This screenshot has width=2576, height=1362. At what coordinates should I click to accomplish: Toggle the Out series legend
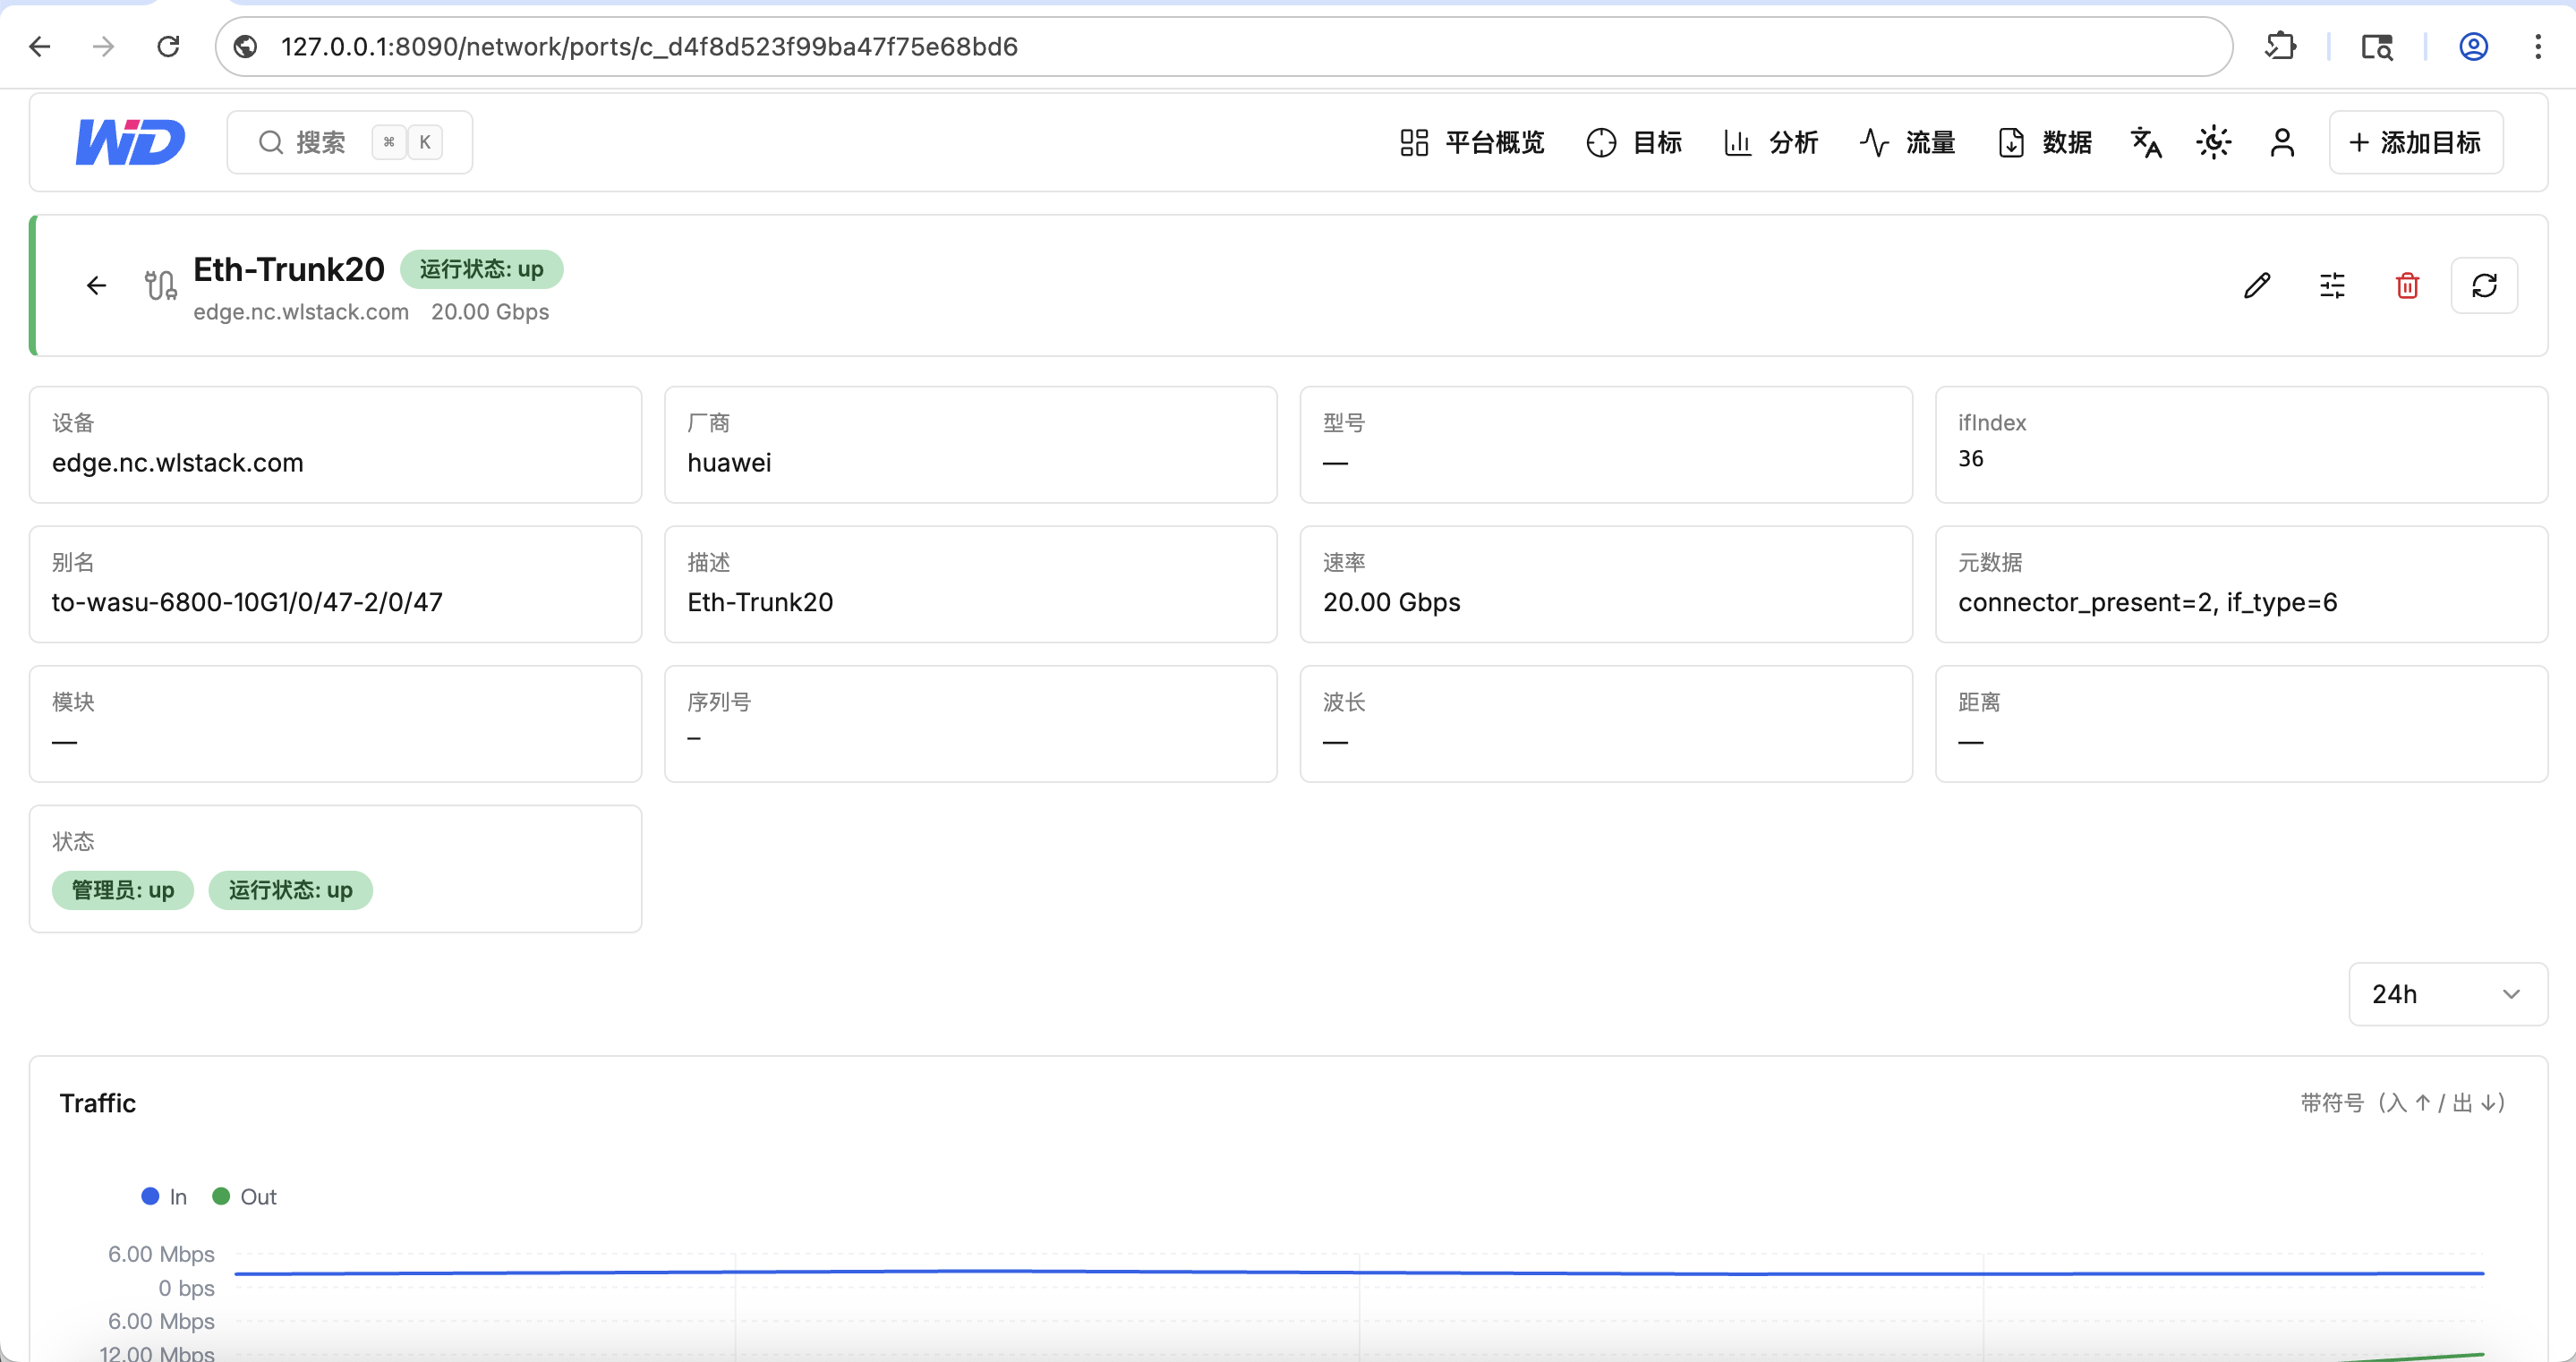pyautogui.click(x=245, y=1197)
